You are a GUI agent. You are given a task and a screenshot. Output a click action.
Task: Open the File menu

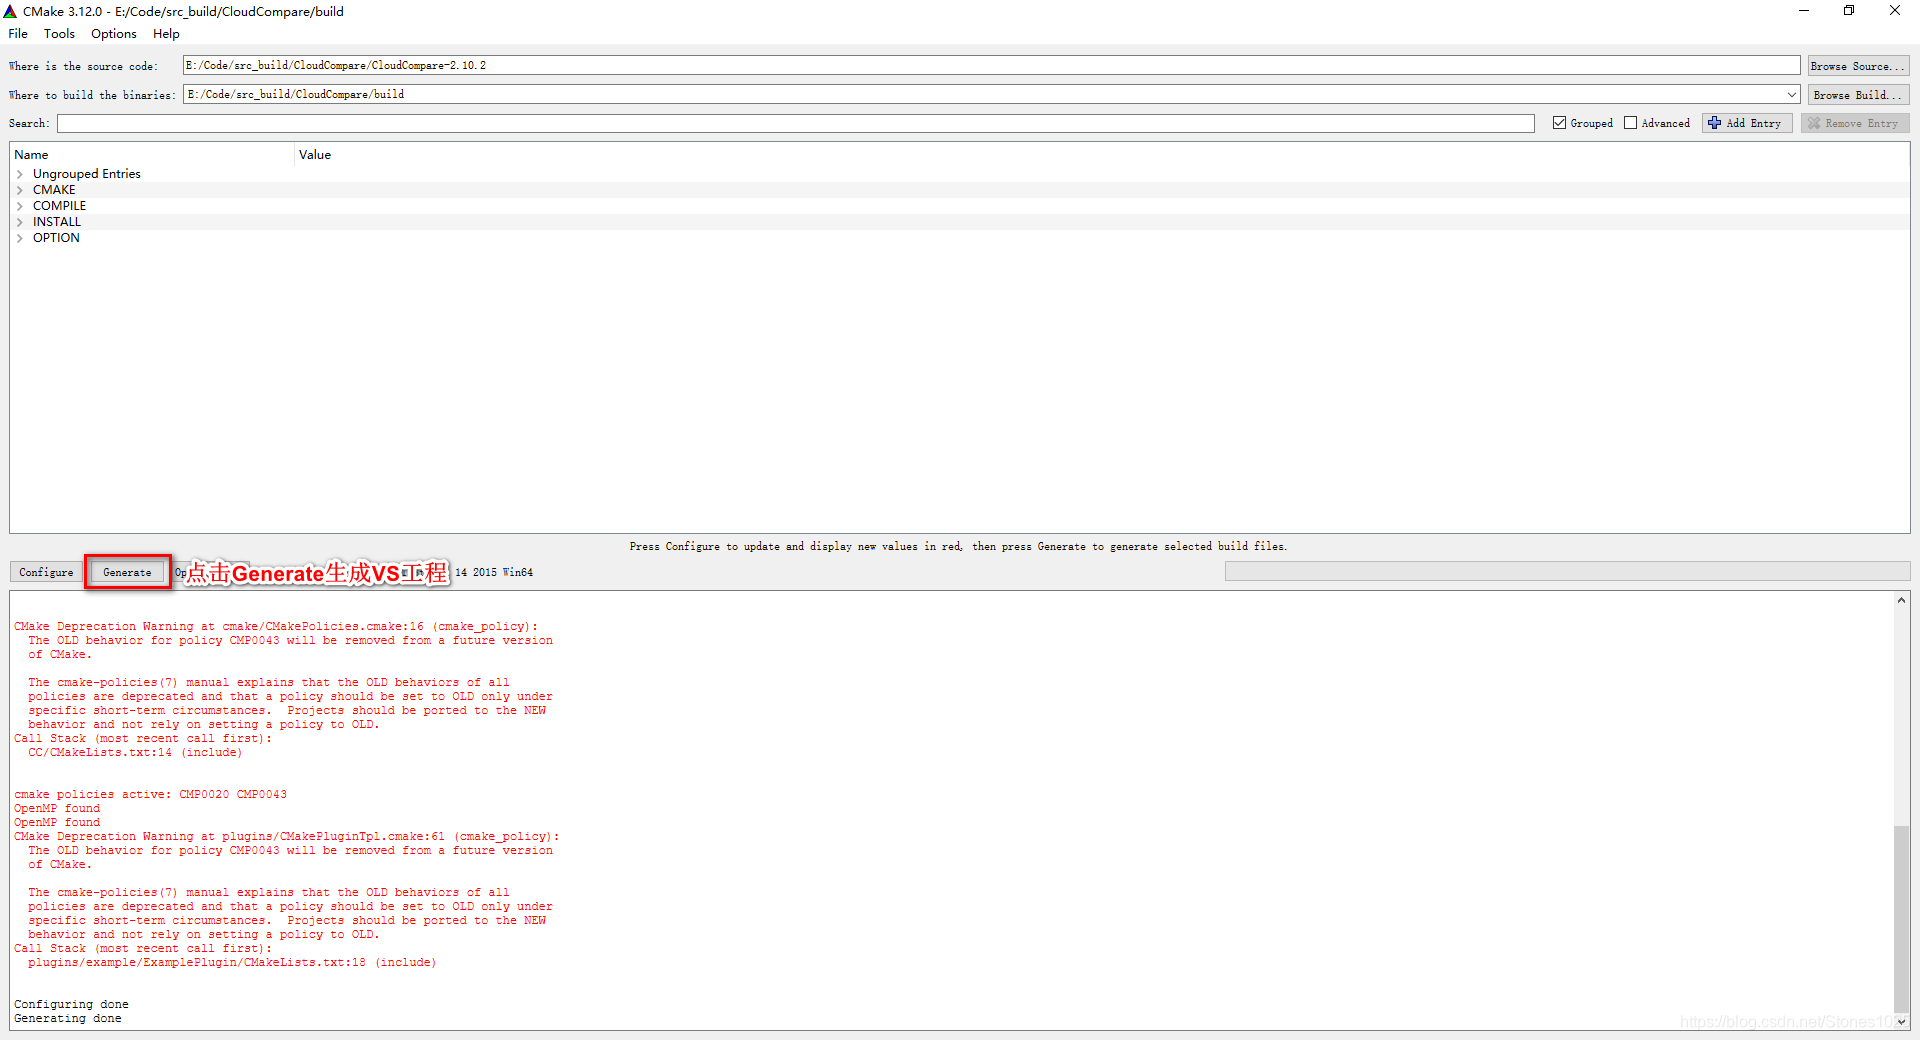coord(18,34)
